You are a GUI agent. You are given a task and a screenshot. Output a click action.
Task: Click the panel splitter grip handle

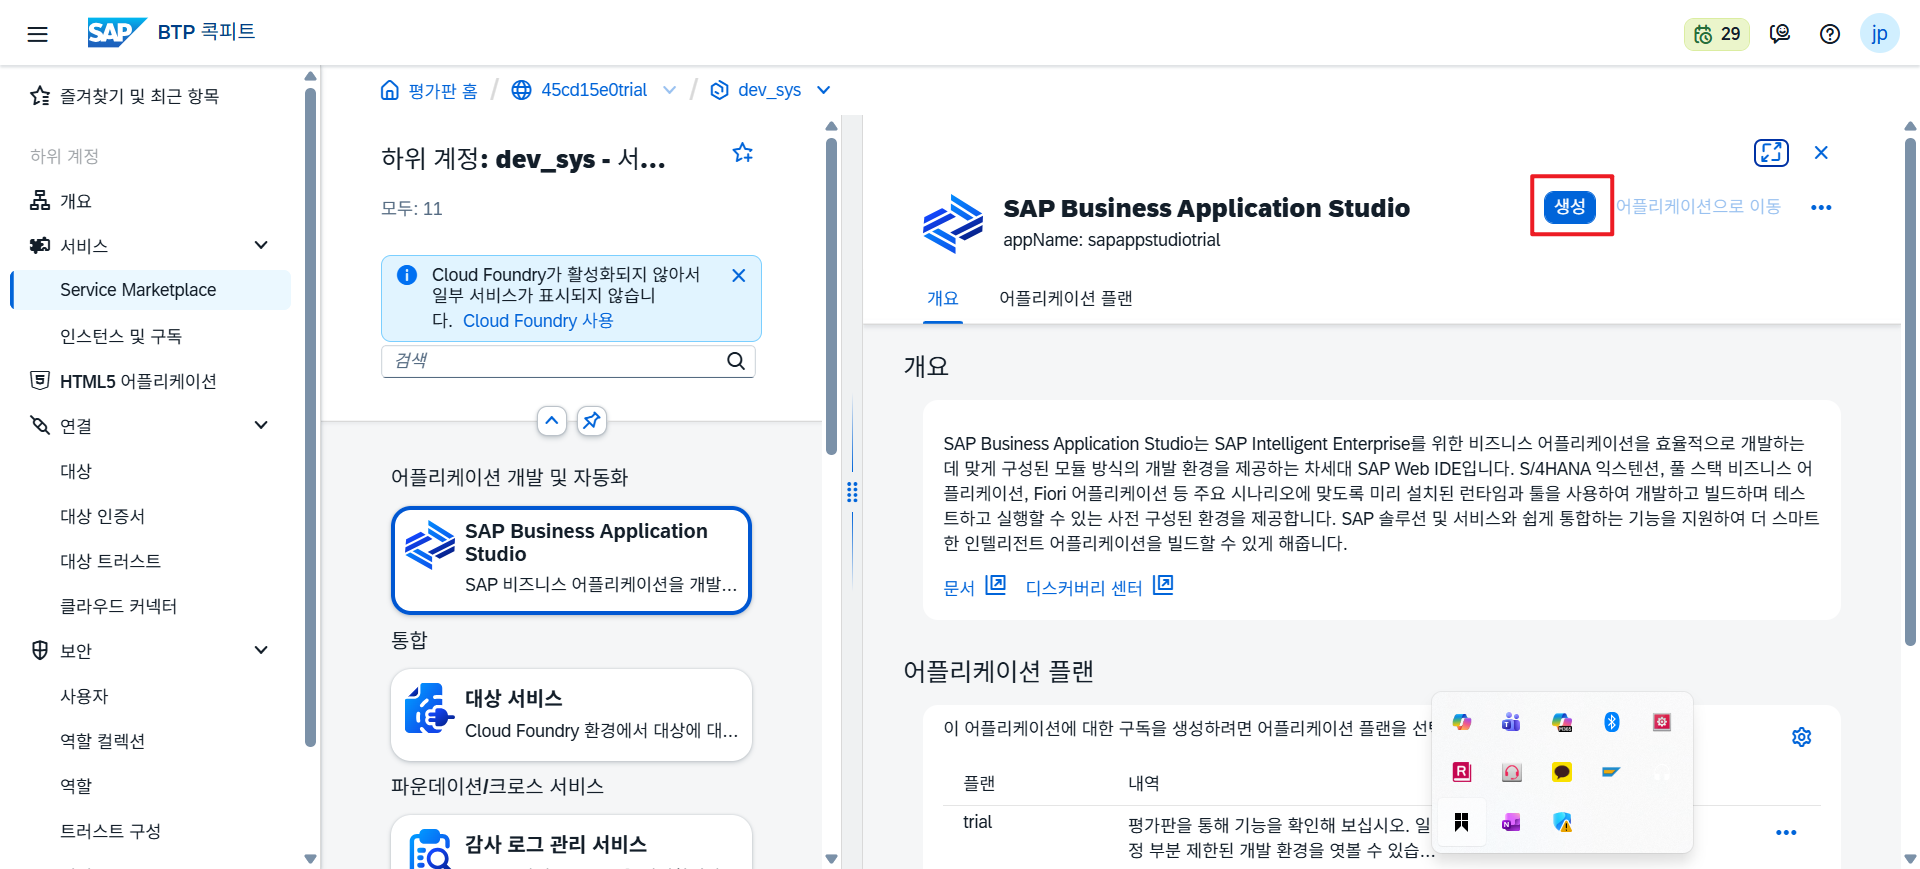[852, 492]
